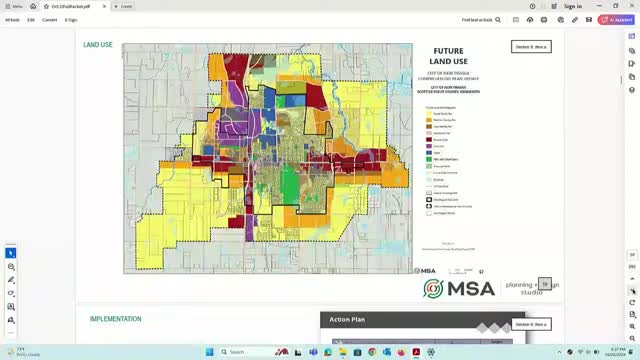The width and height of the screenshot is (640, 360).
Task: Click the yellow legend color swatch
Action: [x=429, y=113]
